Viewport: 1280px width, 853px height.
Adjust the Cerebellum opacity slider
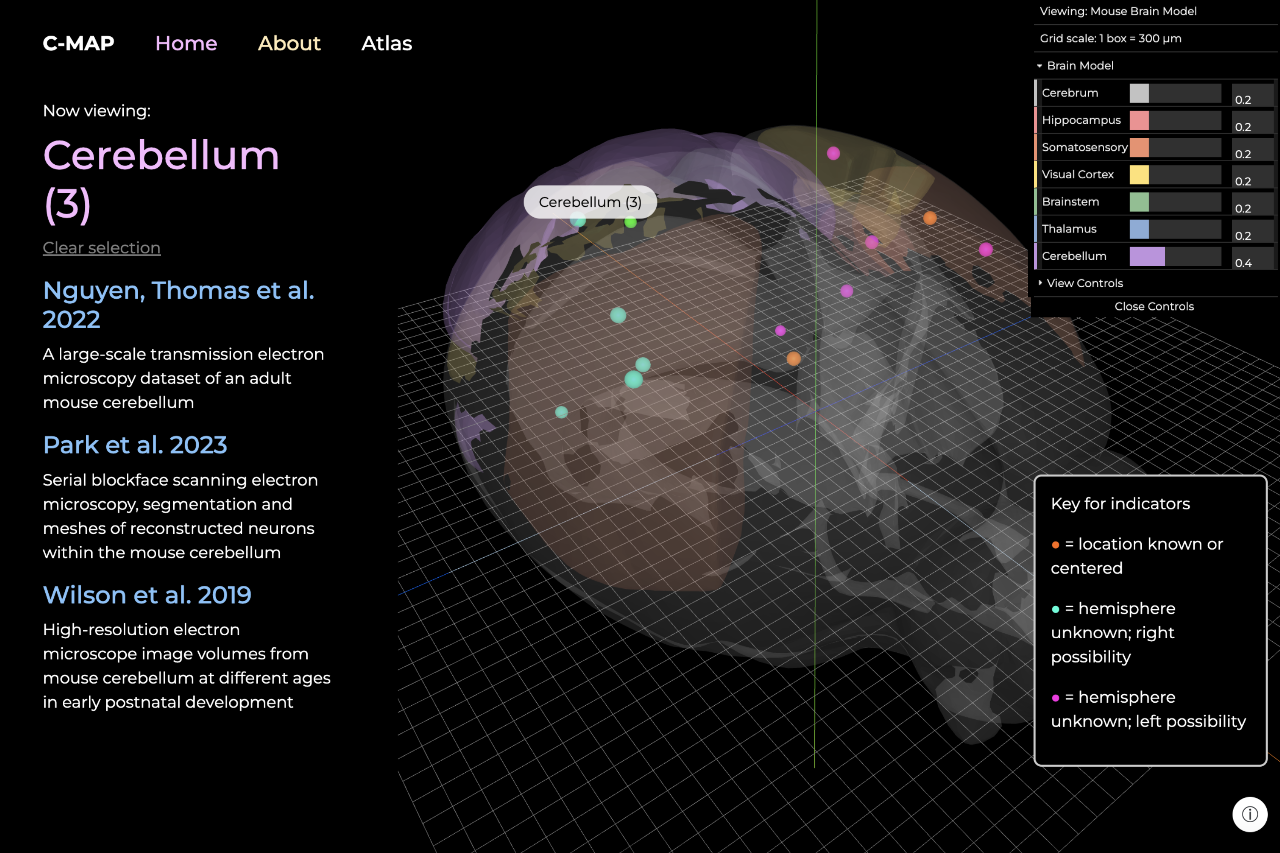[x=1175, y=256]
